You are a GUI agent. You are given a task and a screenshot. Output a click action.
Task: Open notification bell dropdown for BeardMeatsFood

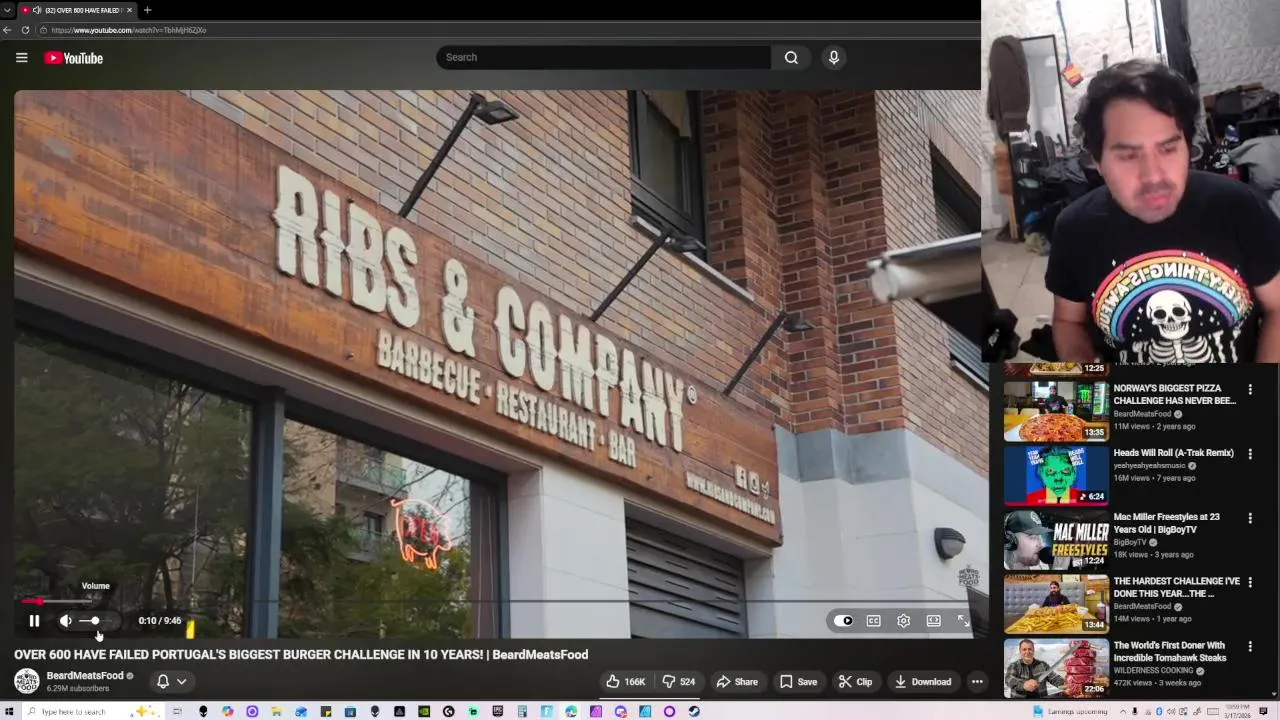pos(171,681)
